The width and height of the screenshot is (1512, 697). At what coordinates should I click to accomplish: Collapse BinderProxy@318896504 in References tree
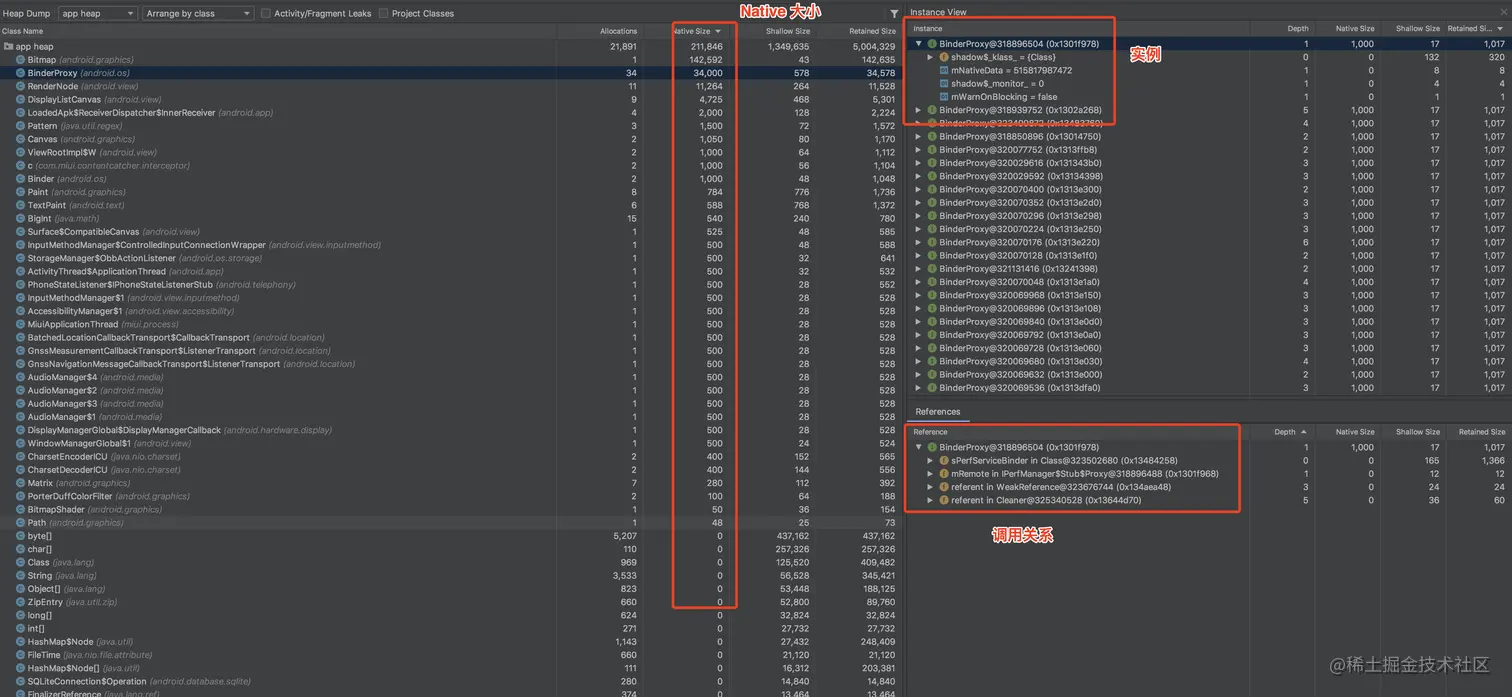click(919, 447)
